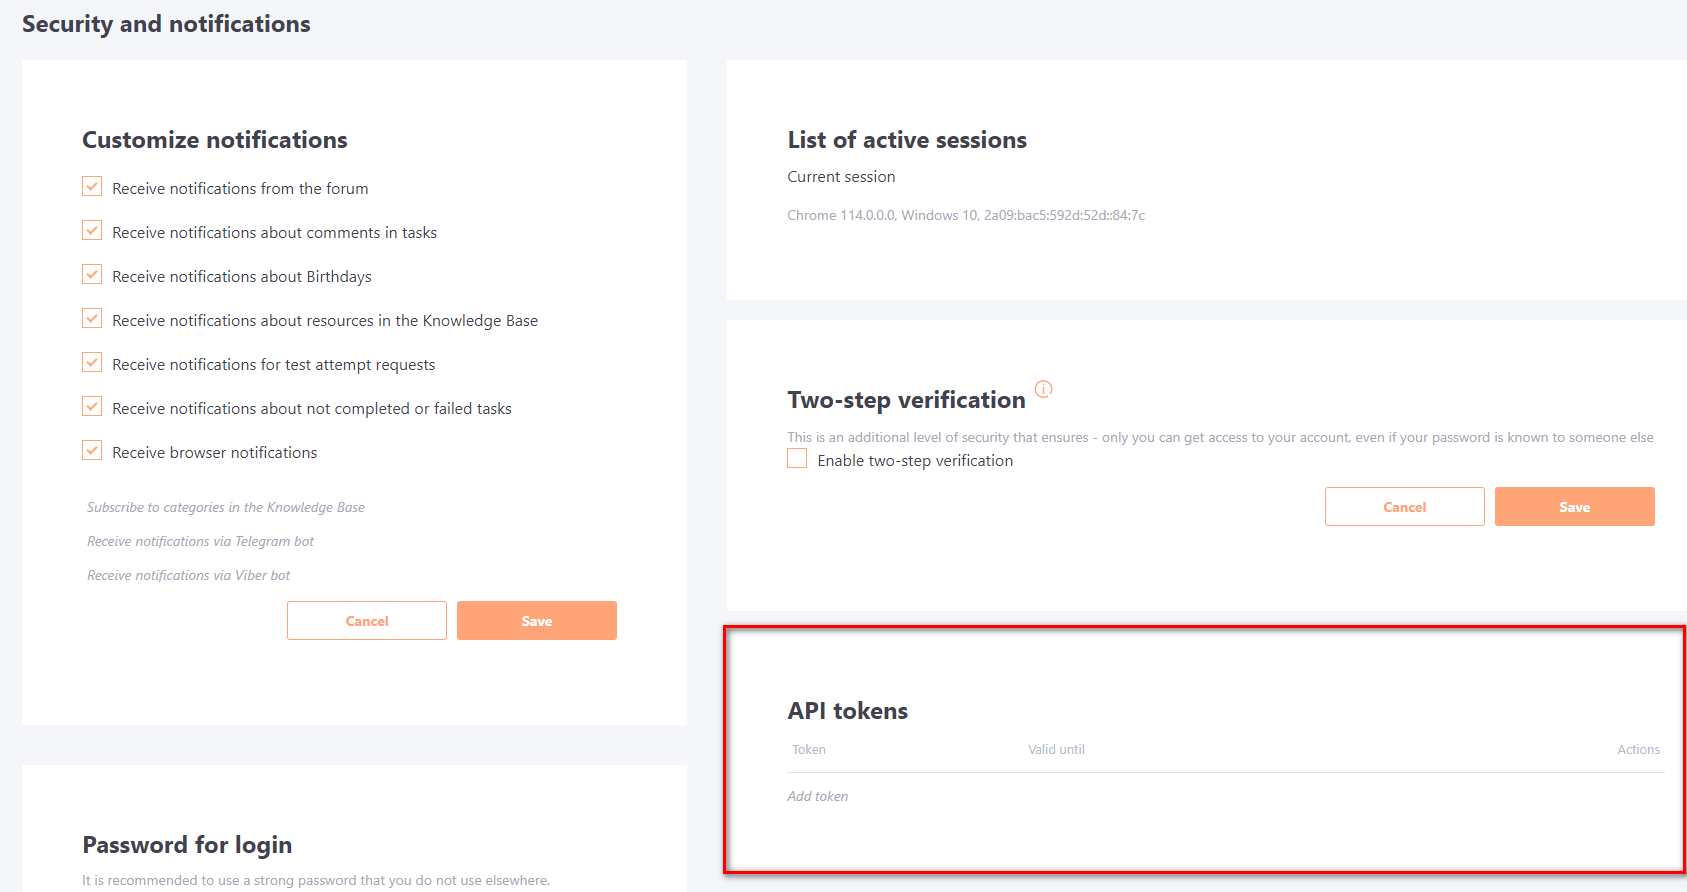The width and height of the screenshot is (1687, 892).
Task: Disable Receive browser notifications
Action: tap(92, 451)
